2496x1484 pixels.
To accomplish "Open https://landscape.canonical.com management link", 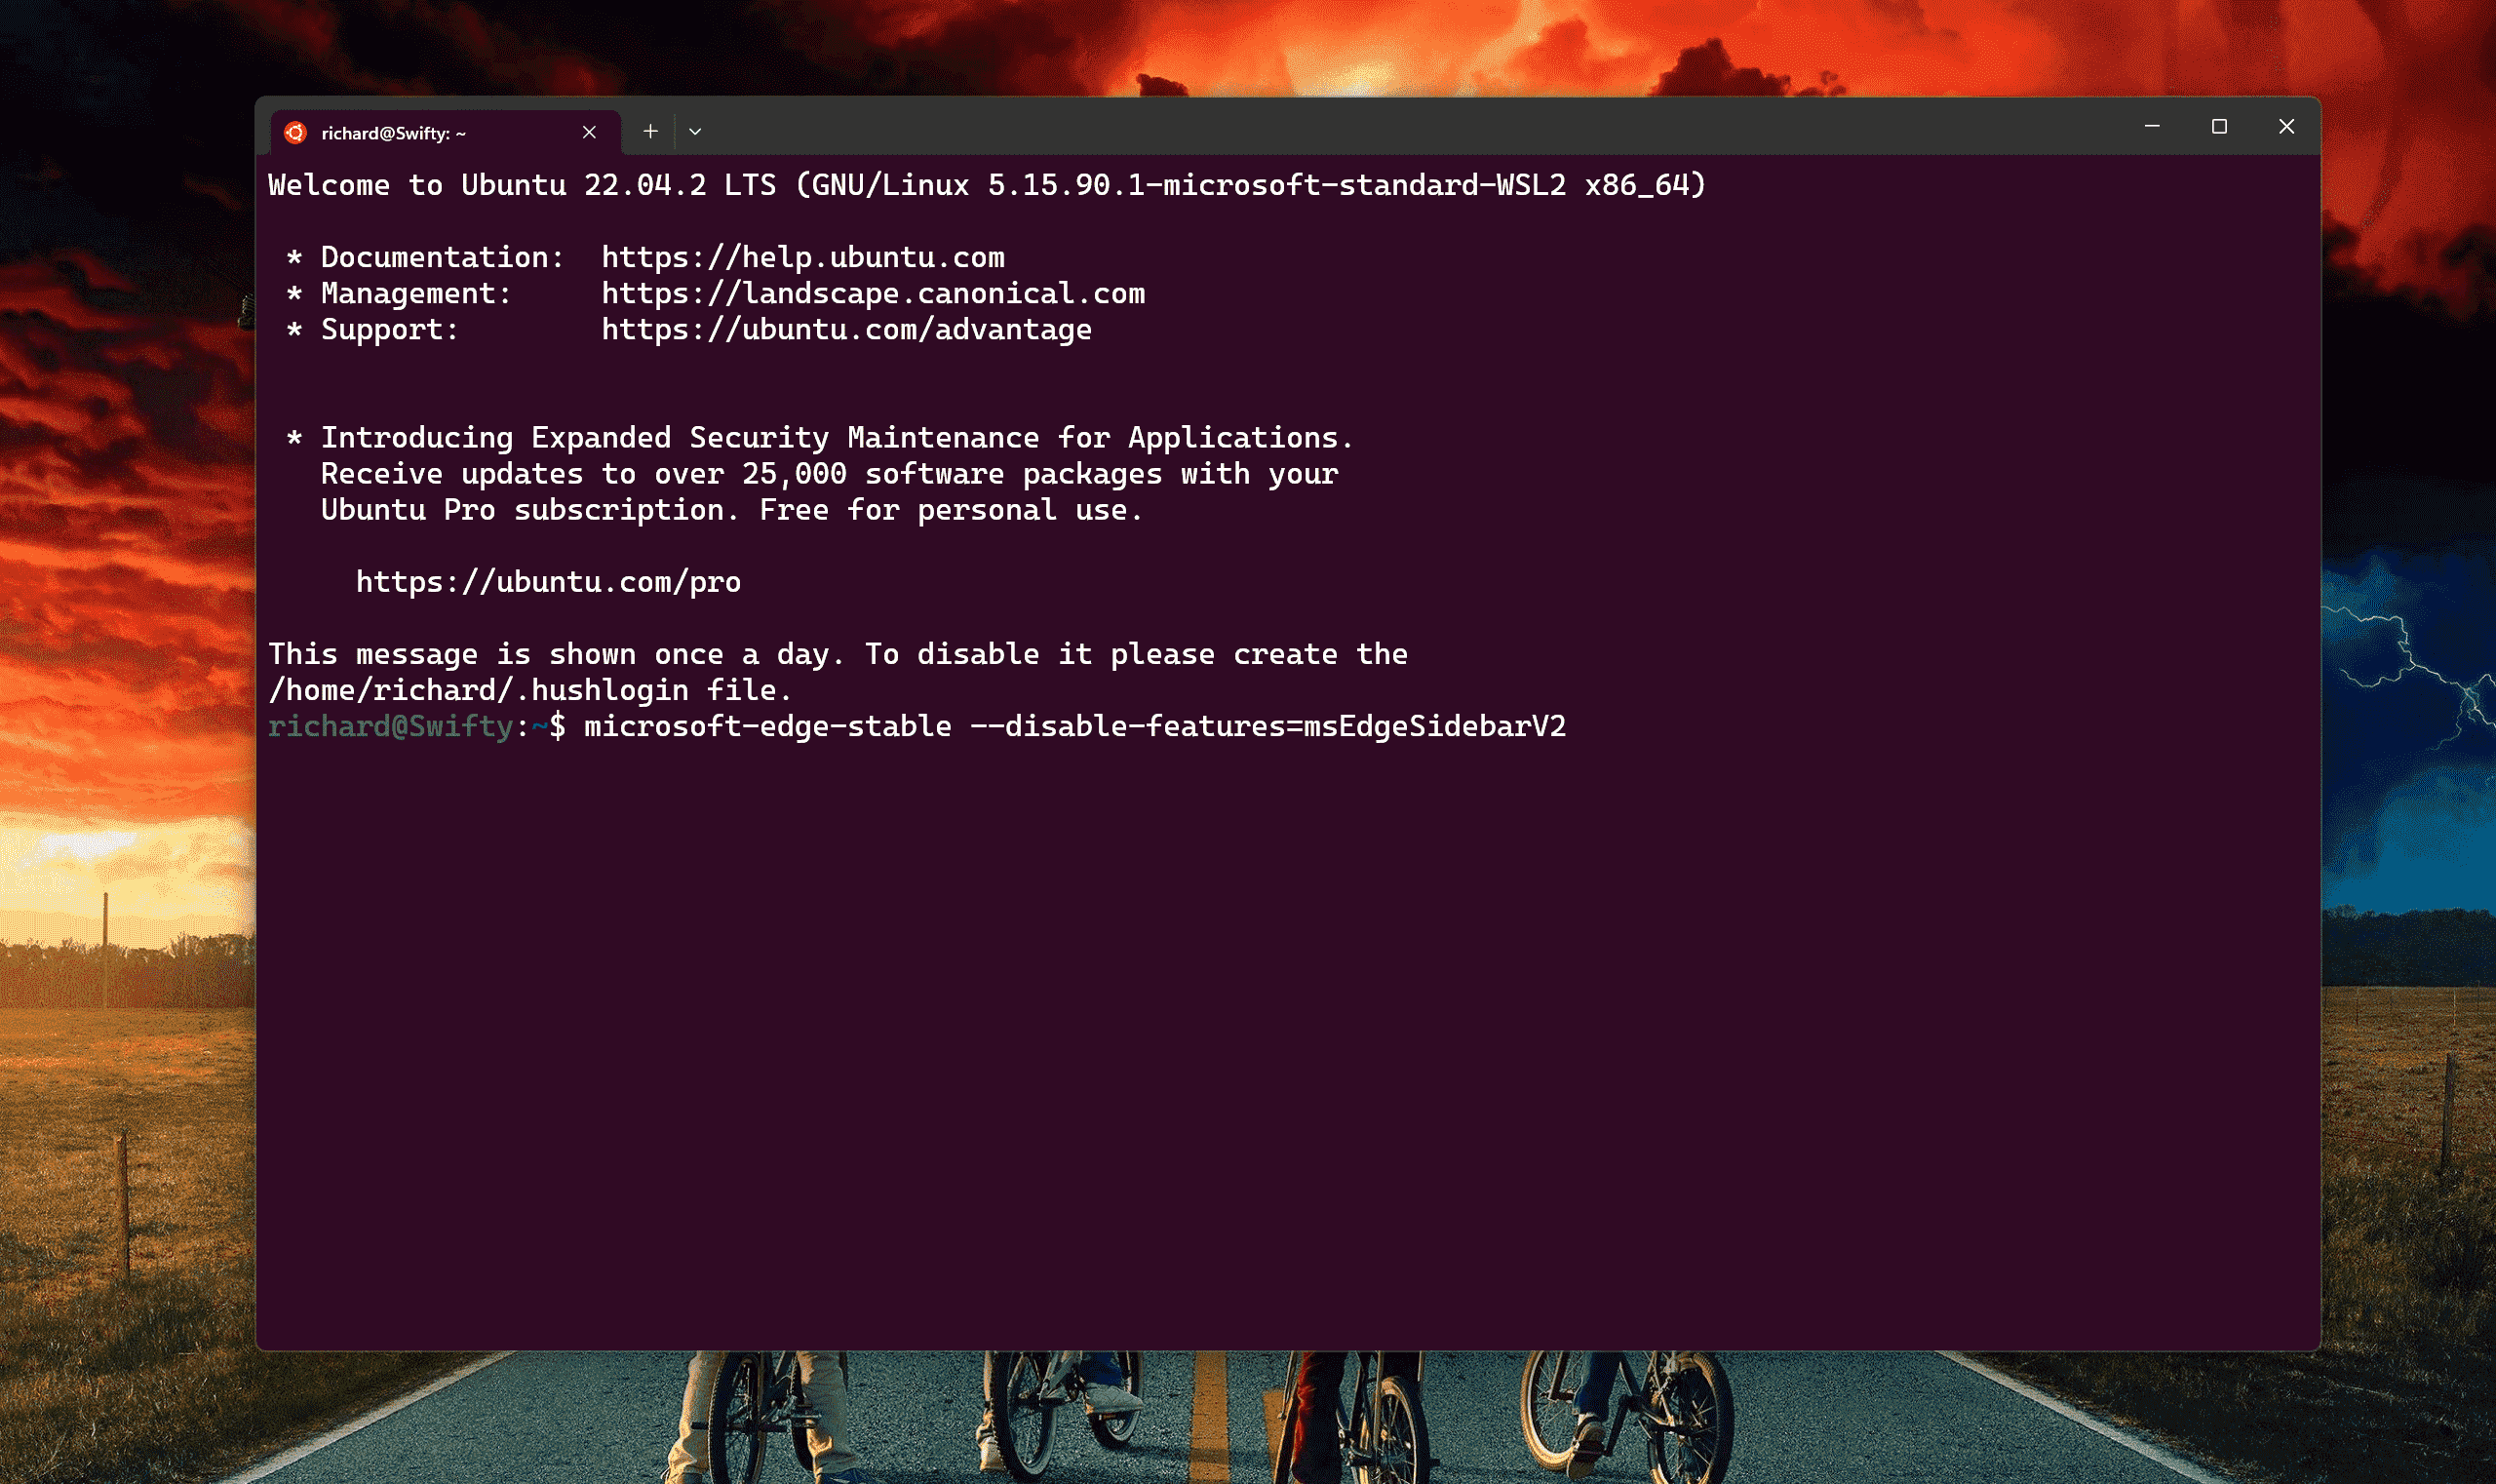I will click(871, 292).
